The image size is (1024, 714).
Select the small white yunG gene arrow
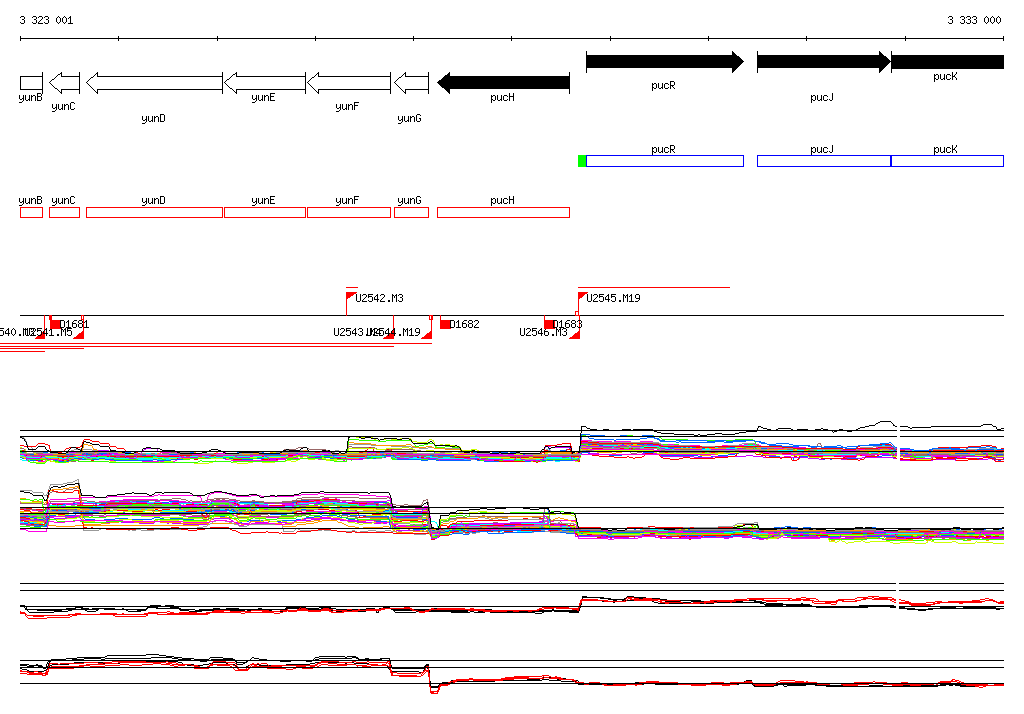coord(411,83)
